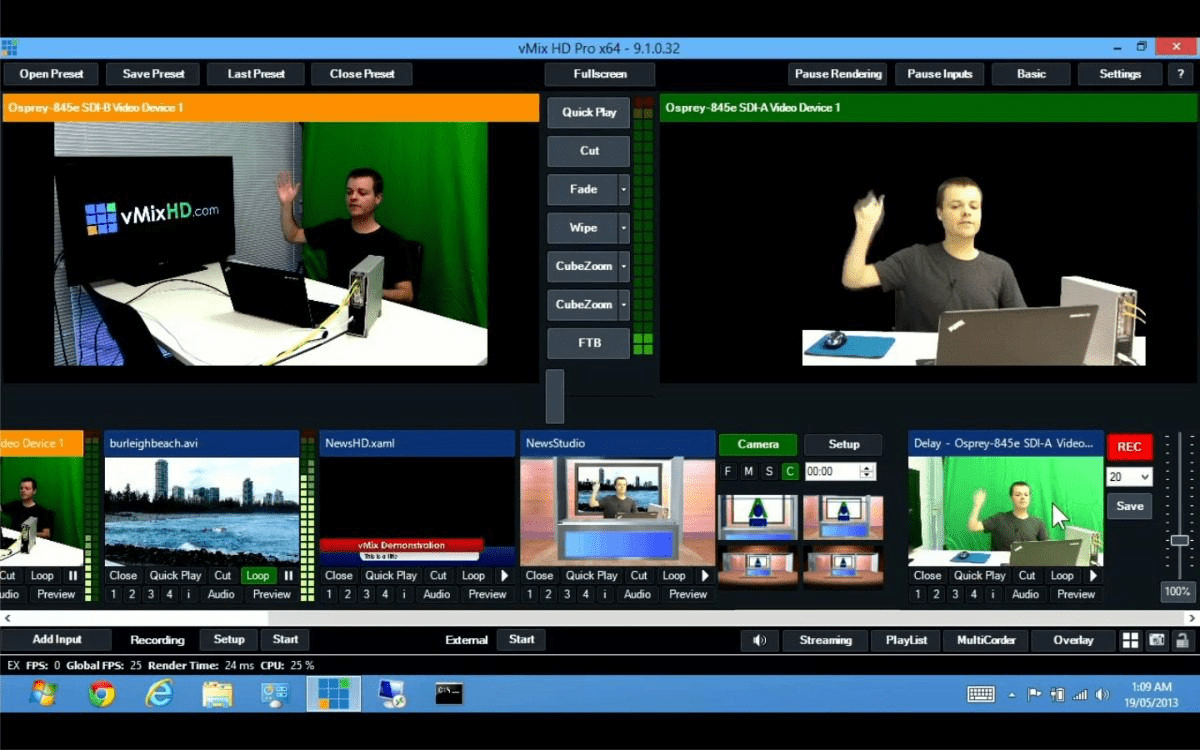The width and height of the screenshot is (1200, 750).
Task: Toggle Loop on the burleighbeach.avi input
Action: pyautogui.click(x=258, y=575)
